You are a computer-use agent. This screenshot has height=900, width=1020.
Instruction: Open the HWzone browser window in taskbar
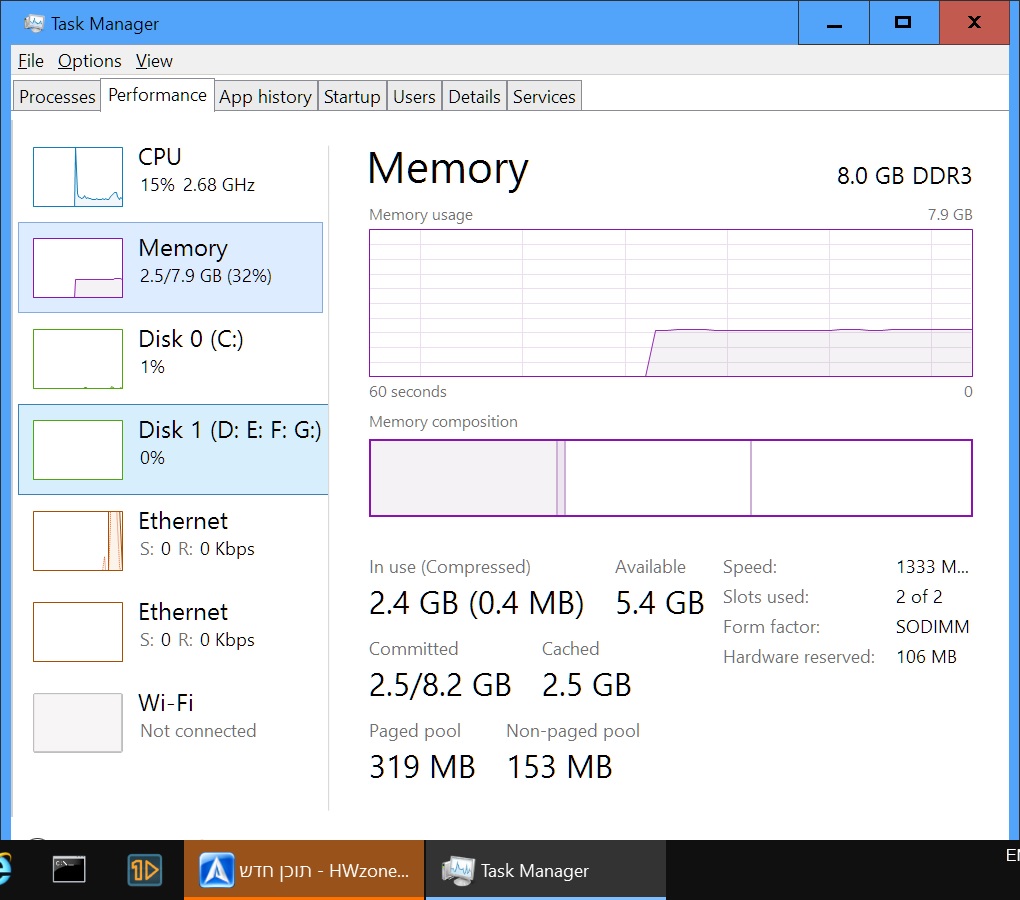[304, 869]
